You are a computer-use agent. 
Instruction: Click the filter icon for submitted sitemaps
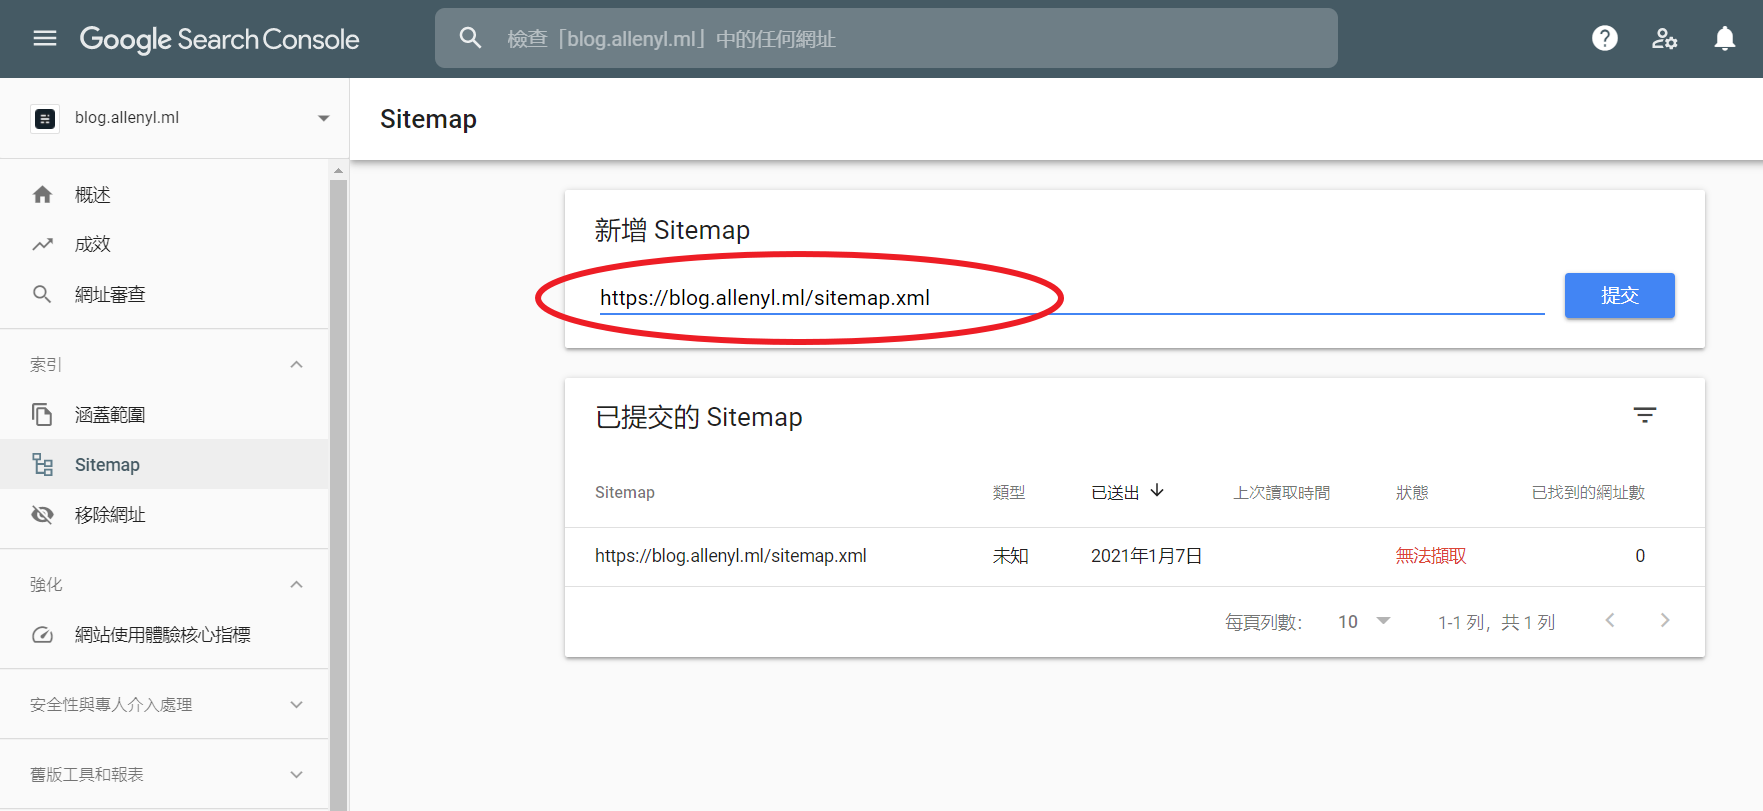tap(1644, 415)
